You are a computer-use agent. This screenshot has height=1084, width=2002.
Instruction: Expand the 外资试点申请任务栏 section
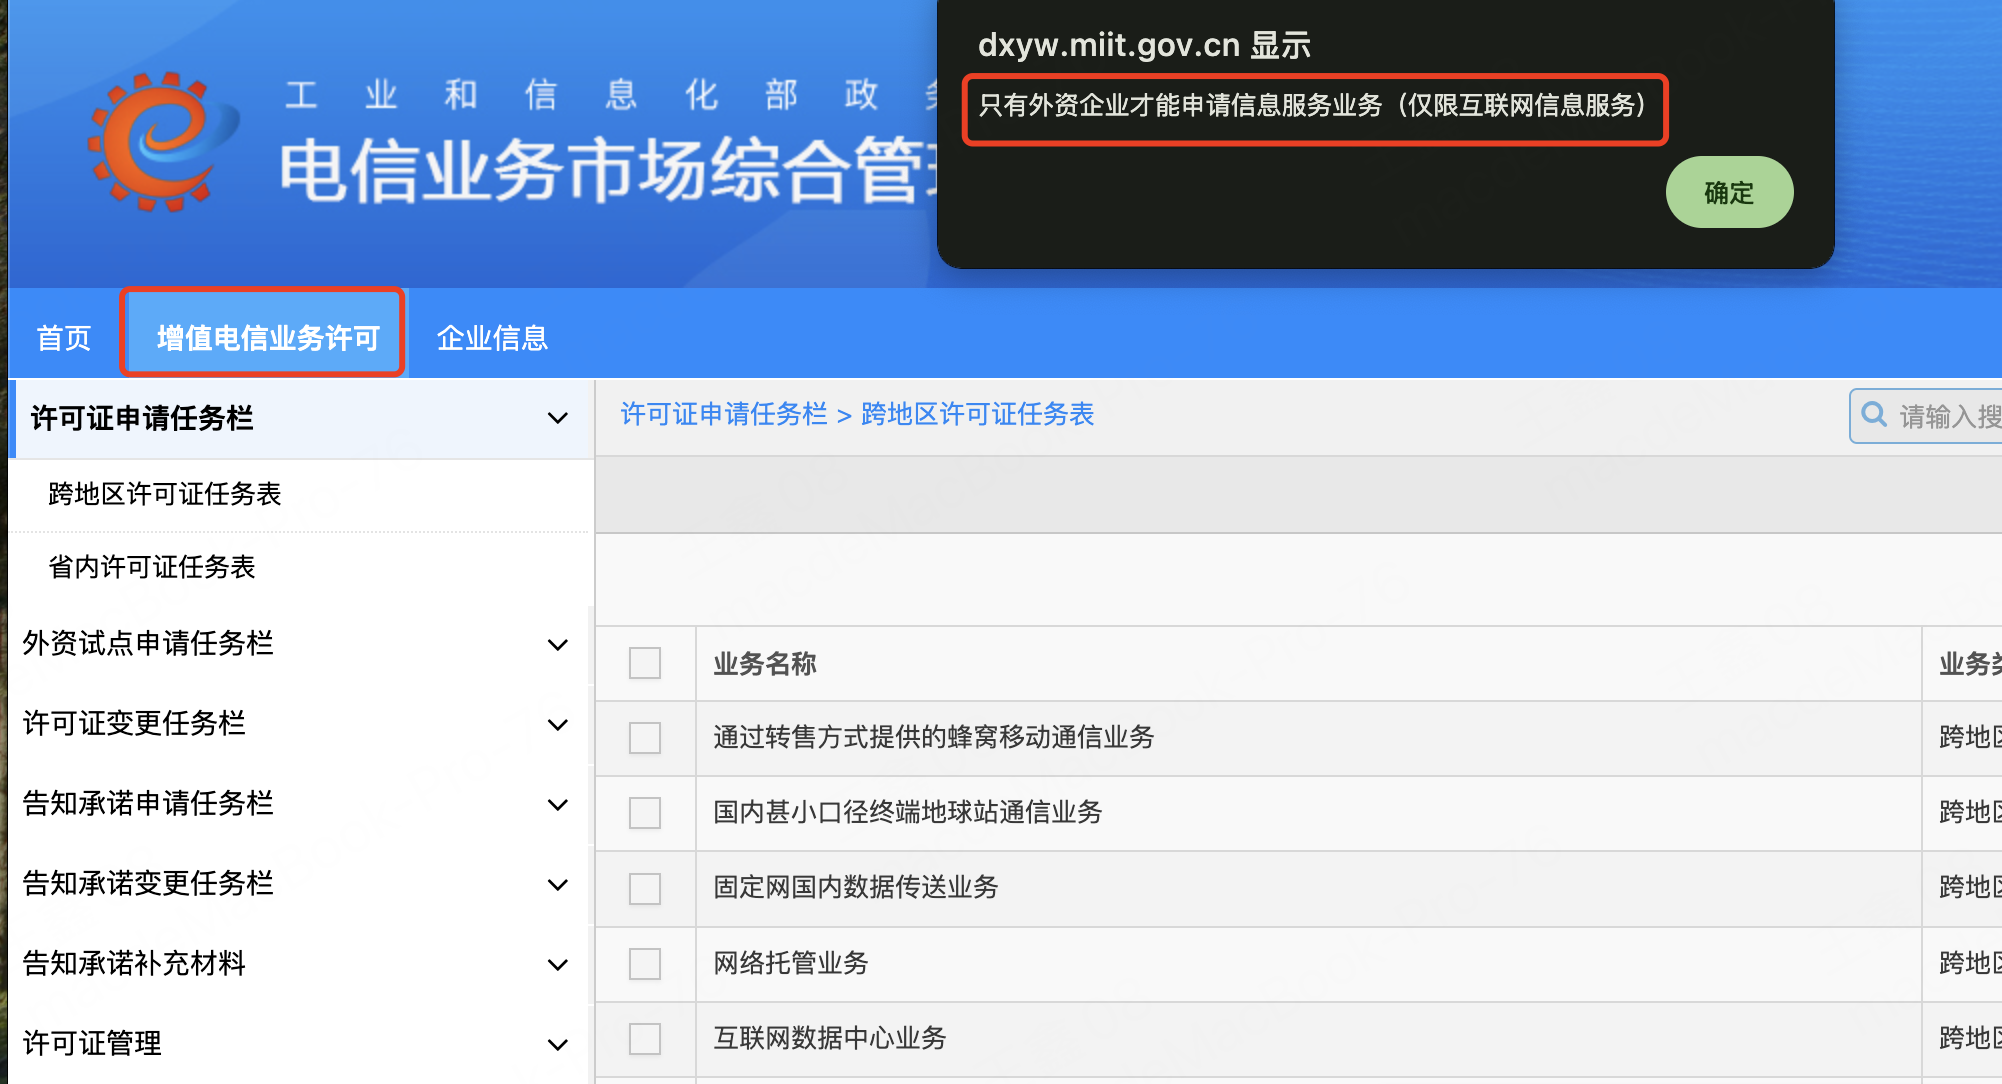pos(148,643)
